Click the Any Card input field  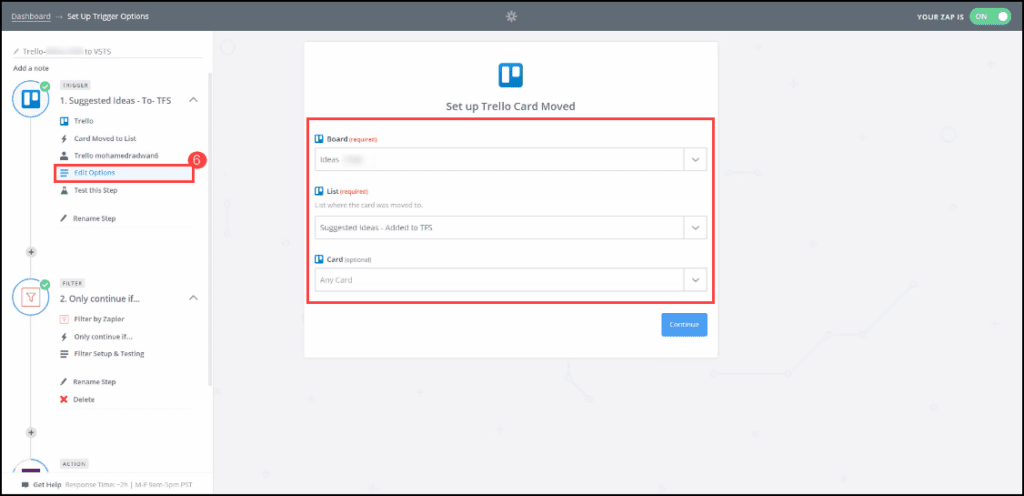(497, 280)
